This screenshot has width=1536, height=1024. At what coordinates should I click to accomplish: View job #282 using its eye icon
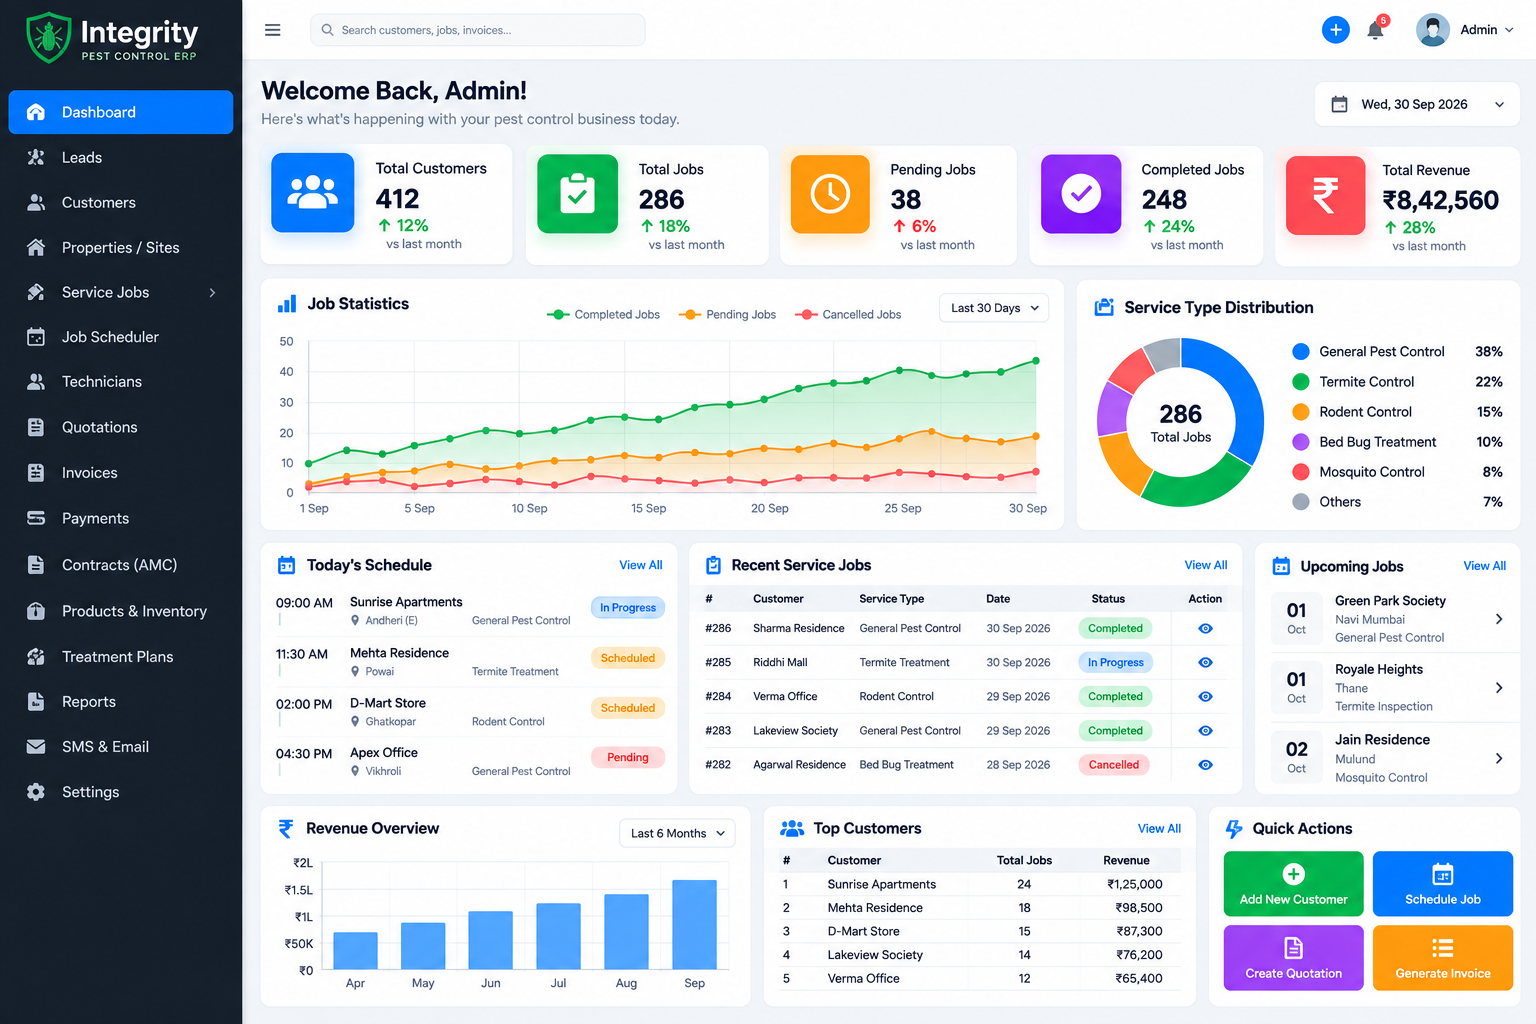1205,765
